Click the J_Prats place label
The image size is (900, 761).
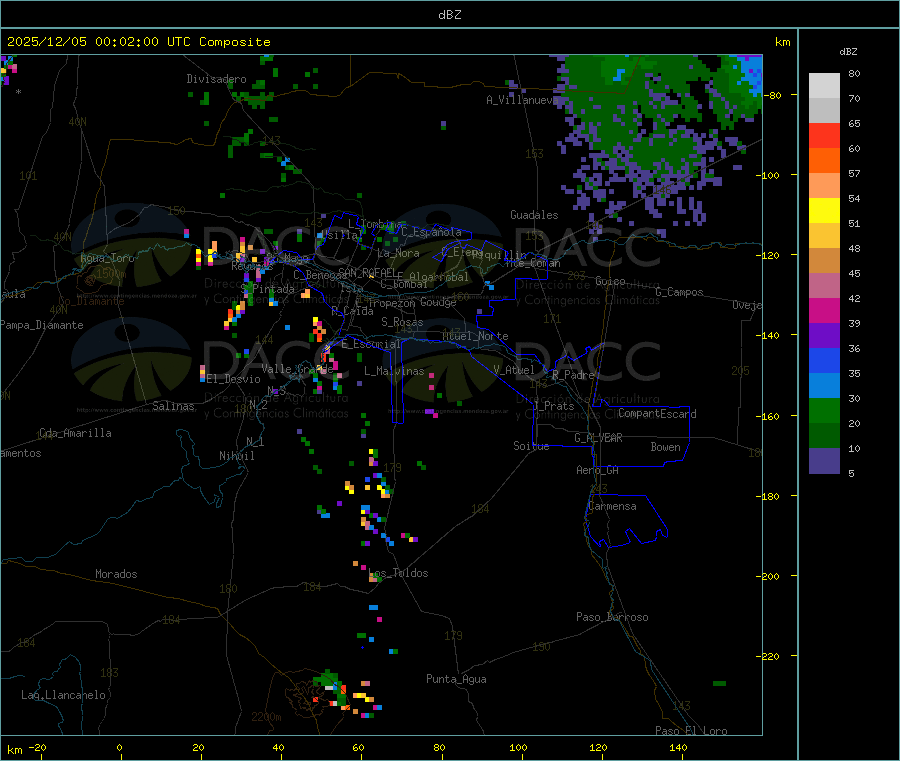pos(554,405)
